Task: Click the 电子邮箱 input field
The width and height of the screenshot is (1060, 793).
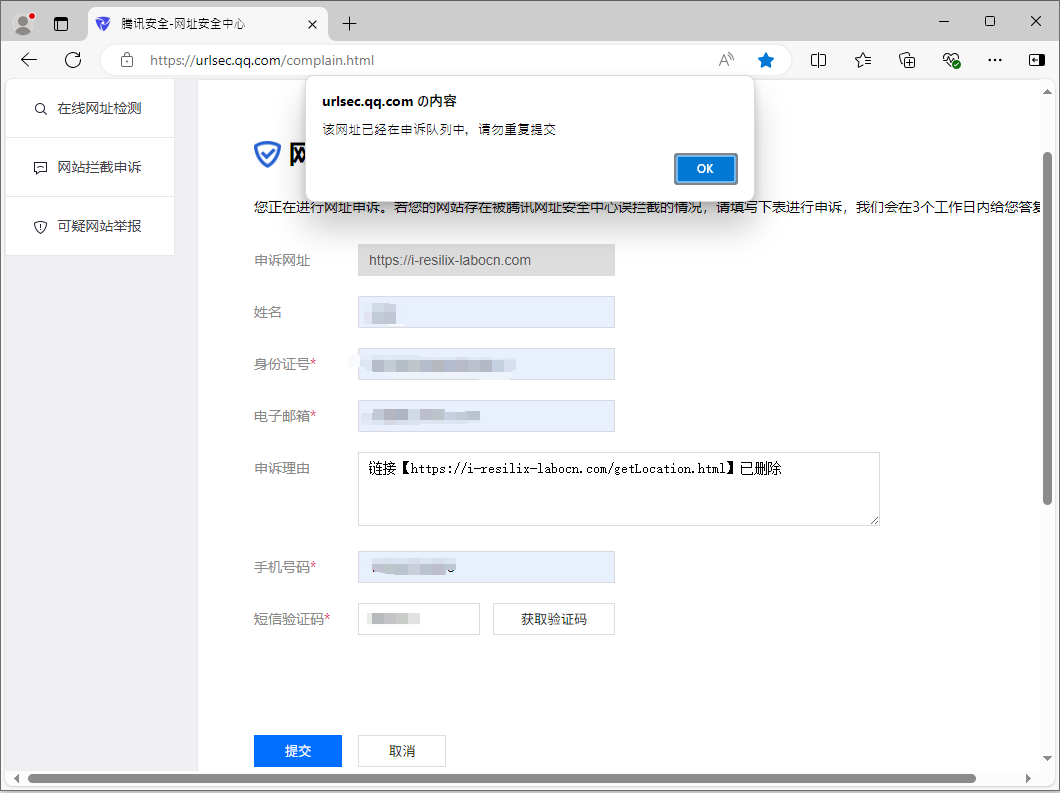Action: pyautogui.click(x=486, y=416)
